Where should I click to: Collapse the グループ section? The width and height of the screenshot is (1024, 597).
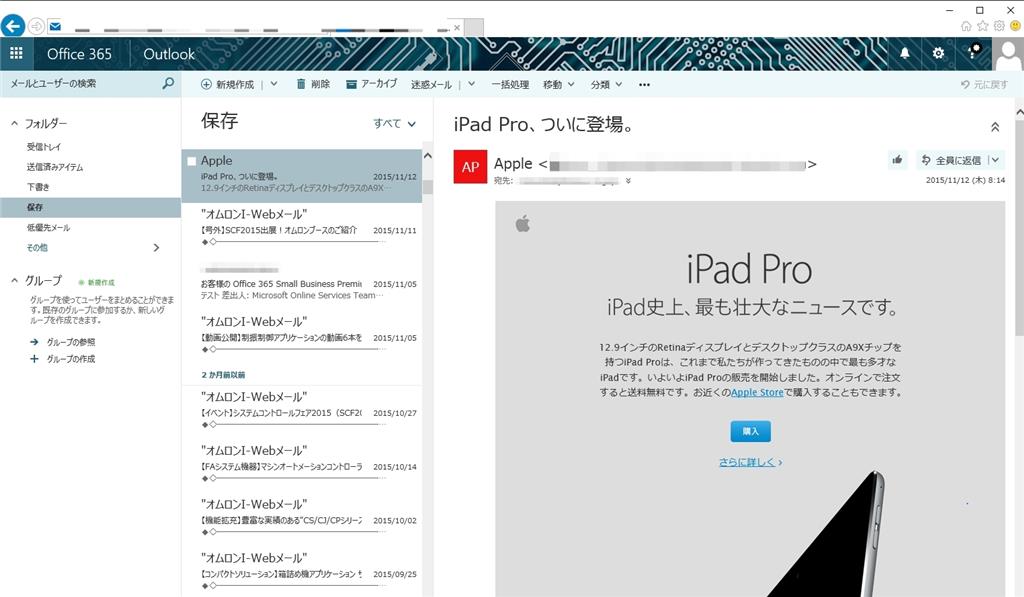click(x=14, y=280)
